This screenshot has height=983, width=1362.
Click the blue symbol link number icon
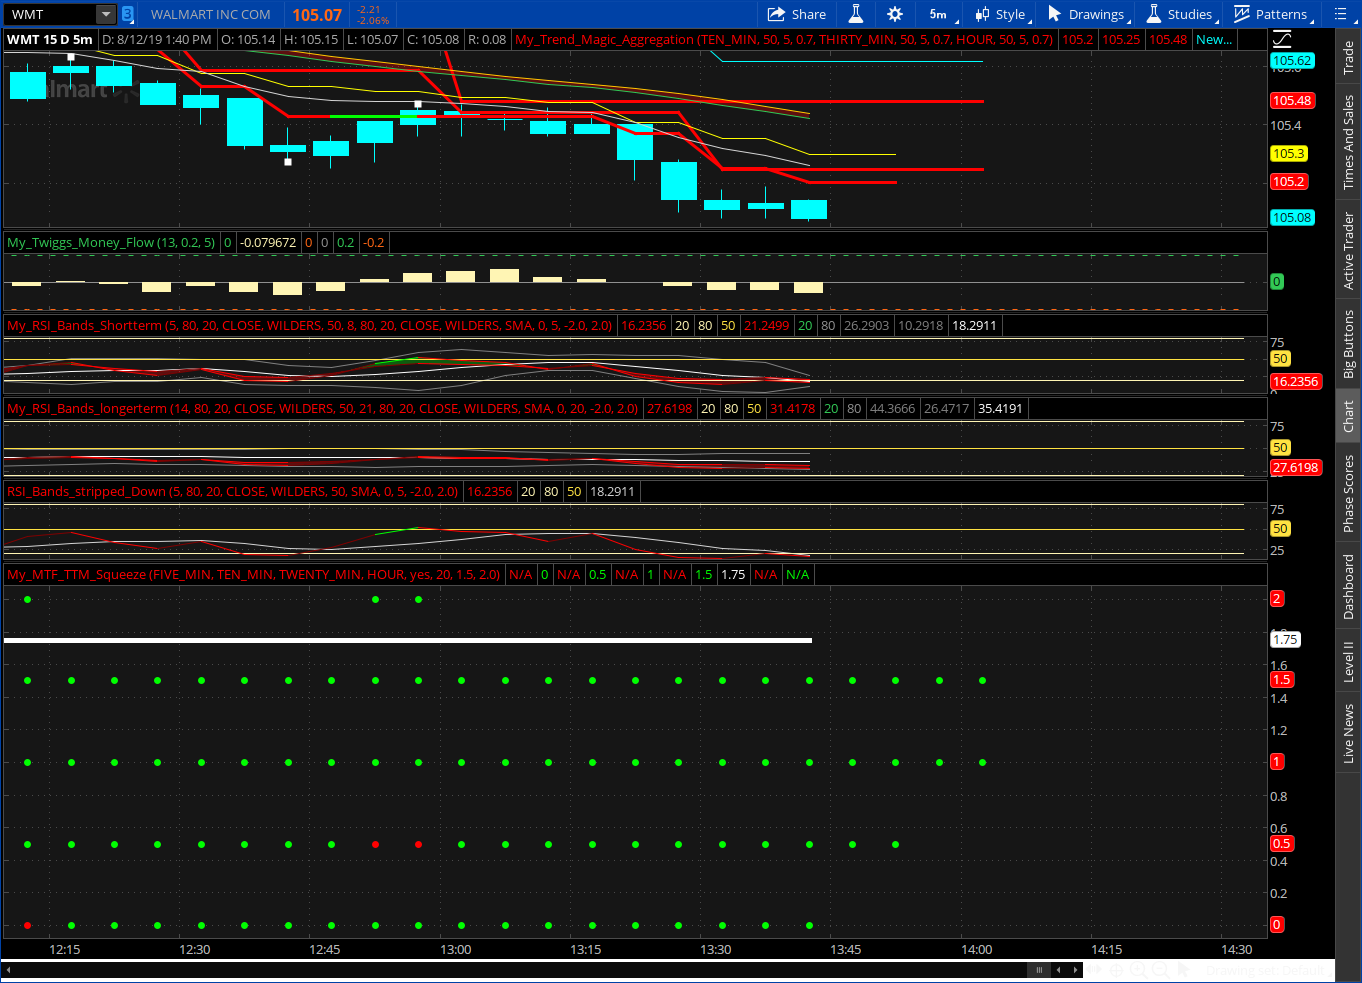coord(128,14)
